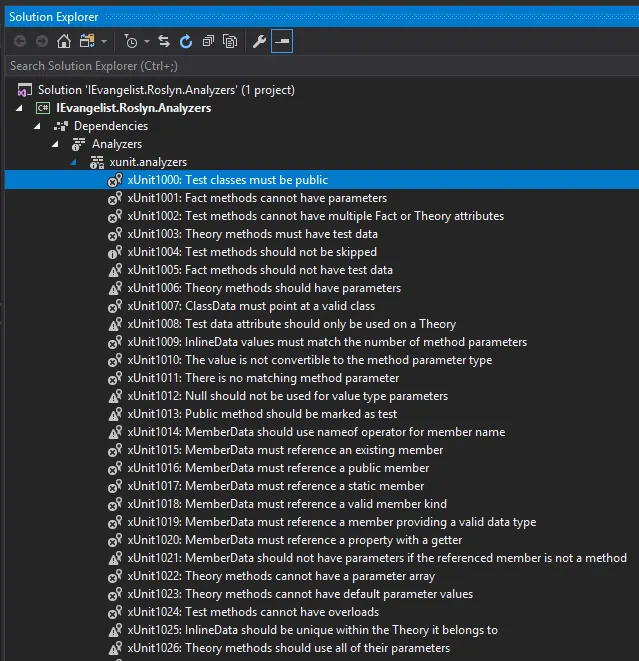Viewport: 639px width, 661px height.
Task: Click the Collapse All toolbar icon
Action: tap(208, 41)
